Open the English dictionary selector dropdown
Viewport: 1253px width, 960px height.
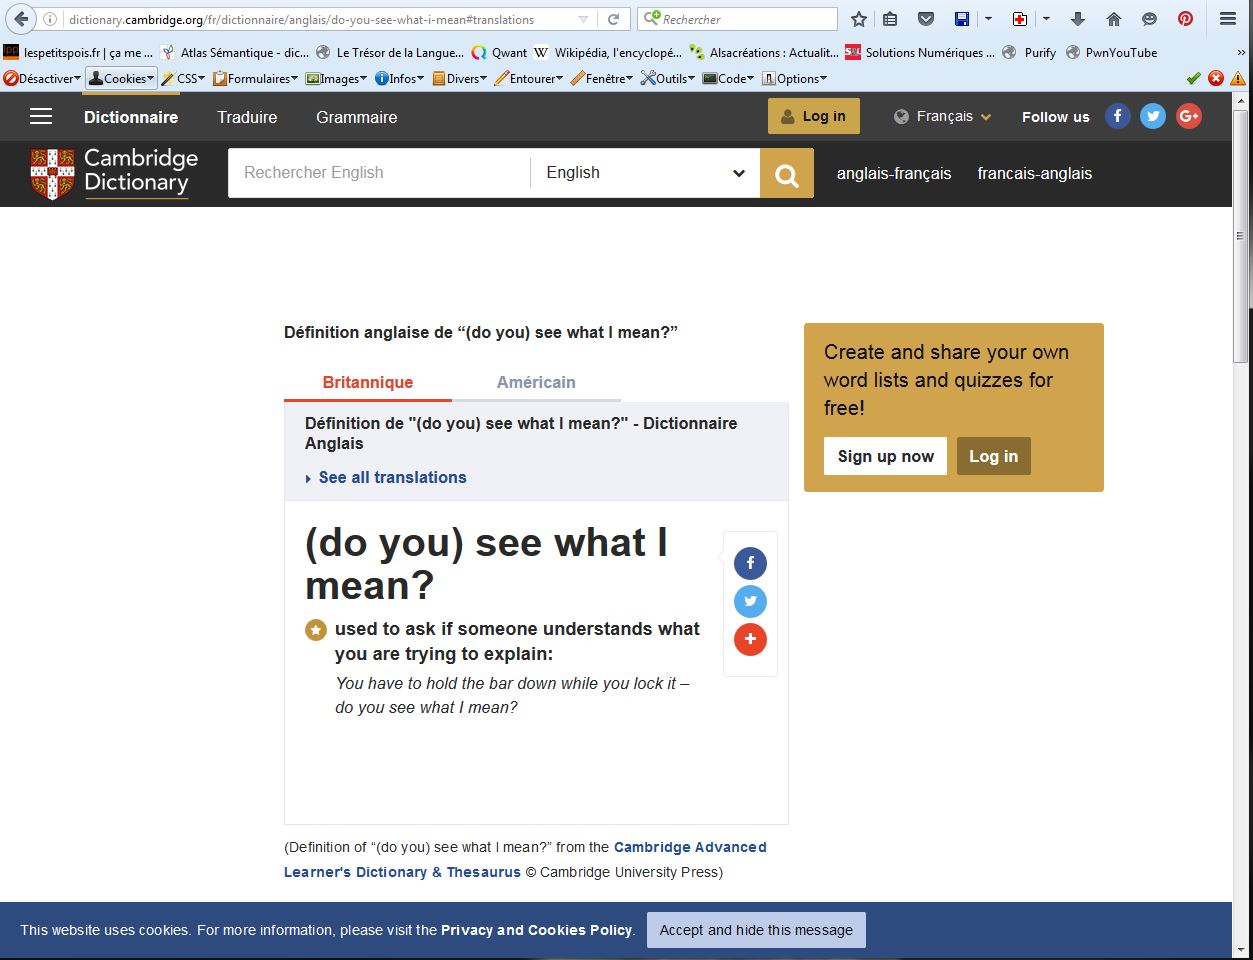pos(645,173)
